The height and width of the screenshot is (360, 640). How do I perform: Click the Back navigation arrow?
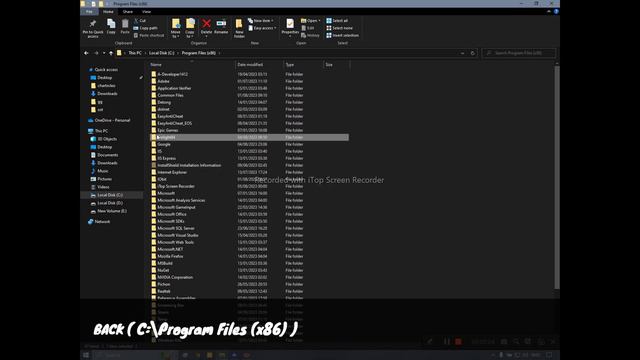(x=86, y=53)
